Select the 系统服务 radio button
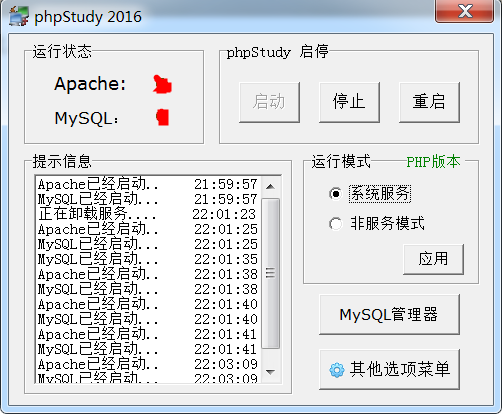This screenshot has height=417, width=502. coord(335,194)
